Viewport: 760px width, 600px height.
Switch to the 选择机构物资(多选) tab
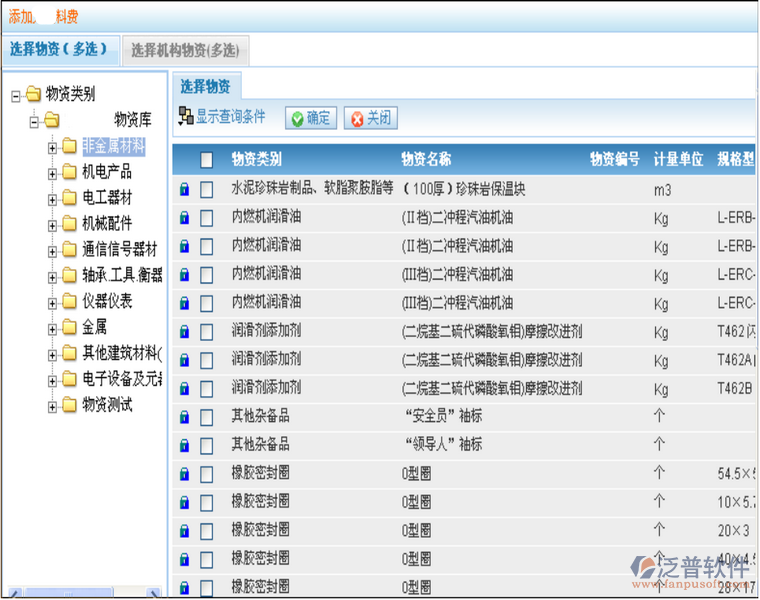pyautogui.click(x=185, y=50)
